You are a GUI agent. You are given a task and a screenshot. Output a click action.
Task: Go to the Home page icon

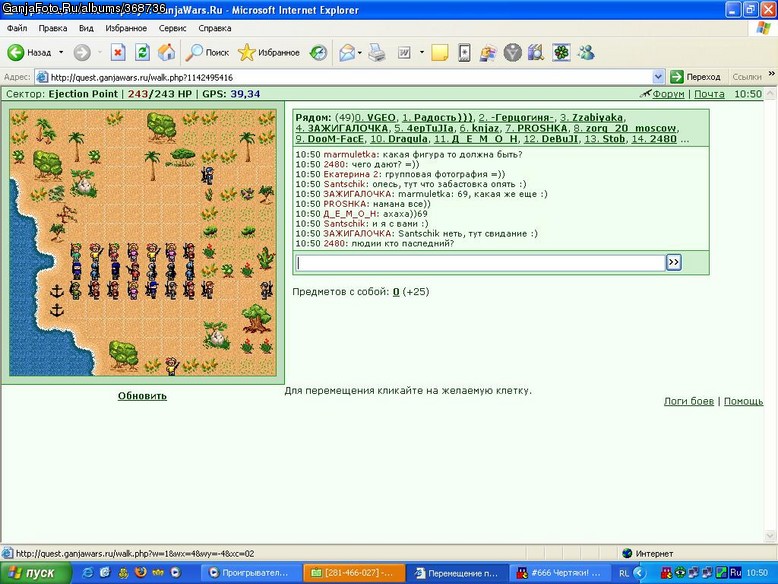tap(166, 52)
